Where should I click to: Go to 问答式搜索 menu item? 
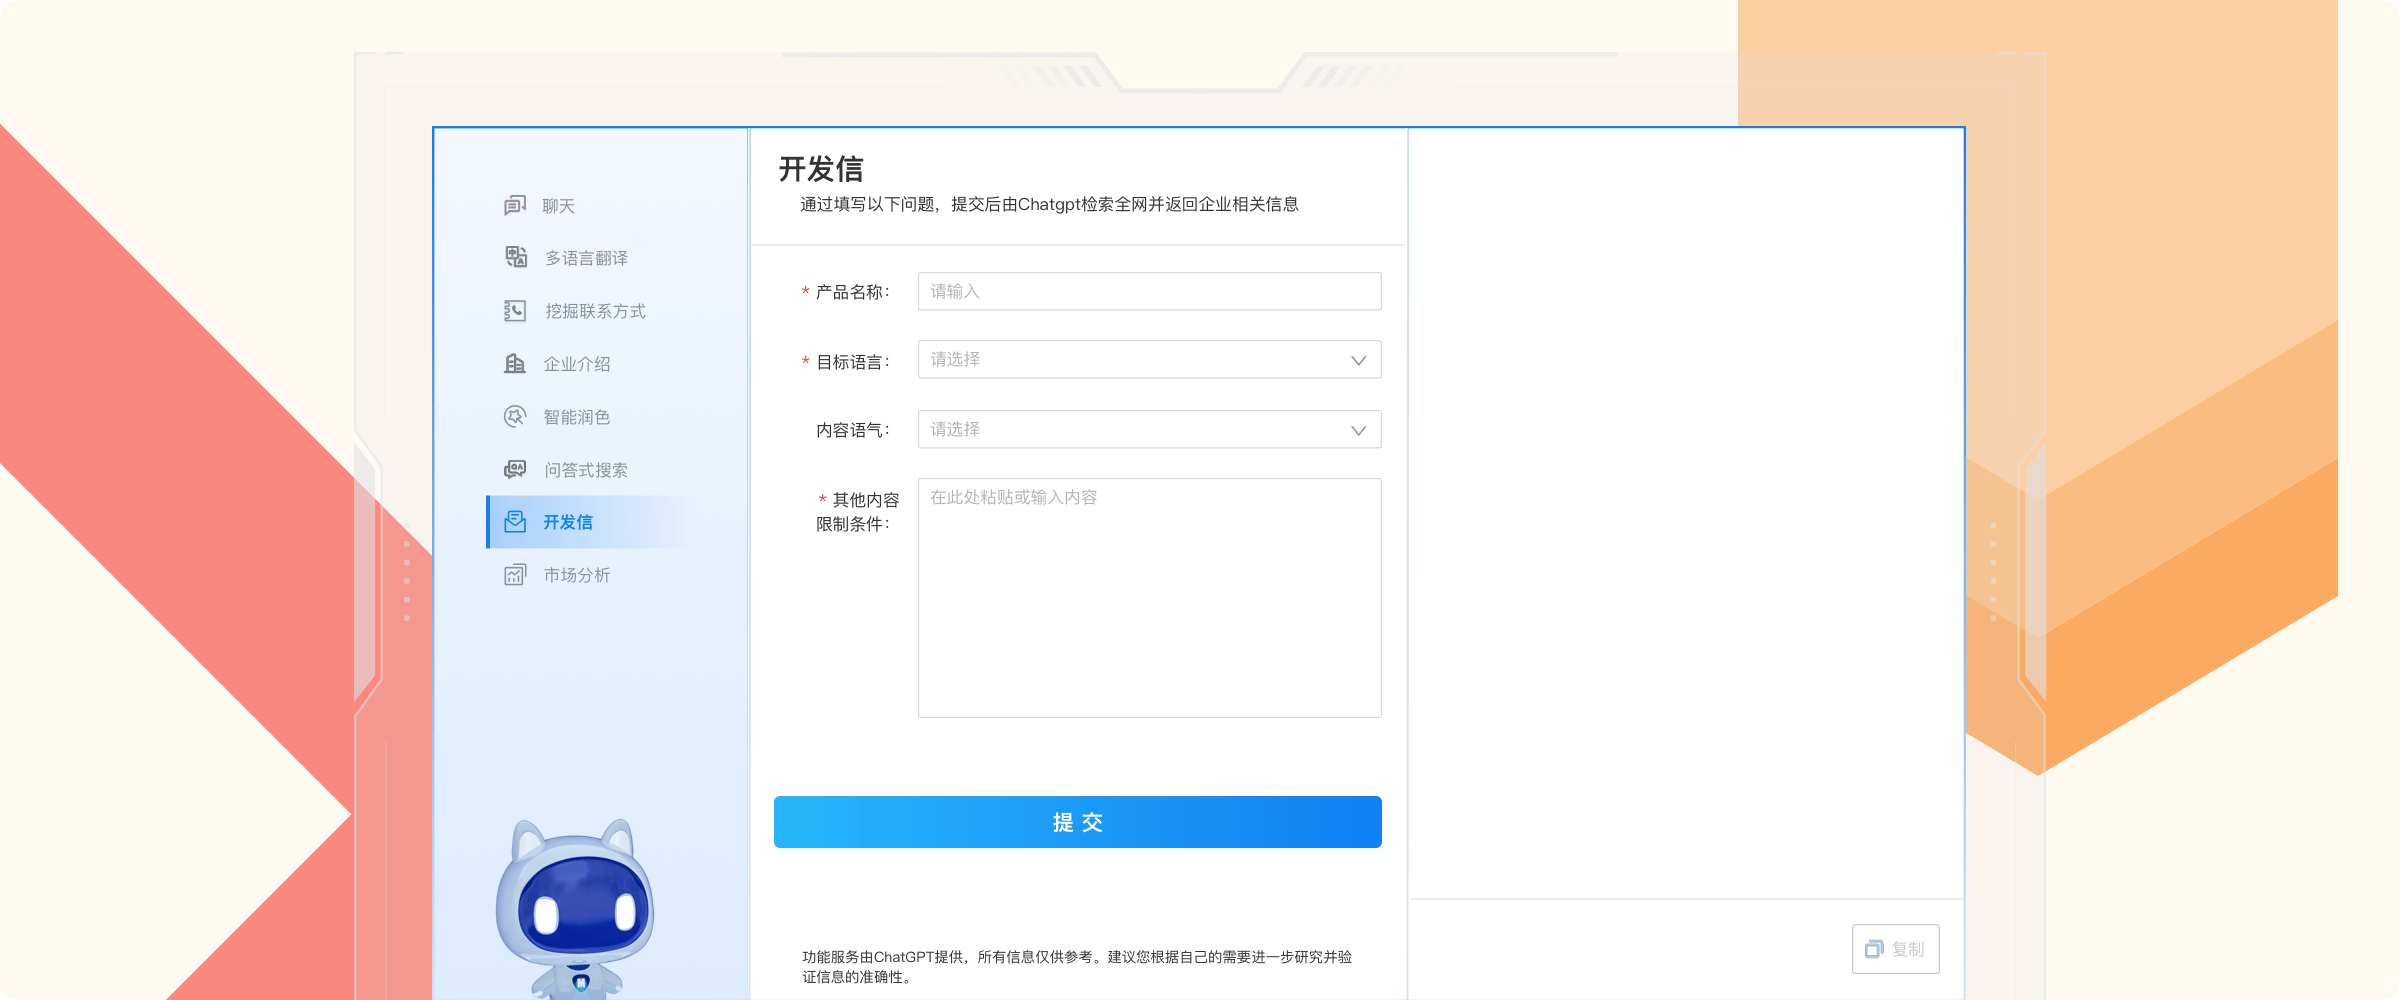(x=586, y=470)
